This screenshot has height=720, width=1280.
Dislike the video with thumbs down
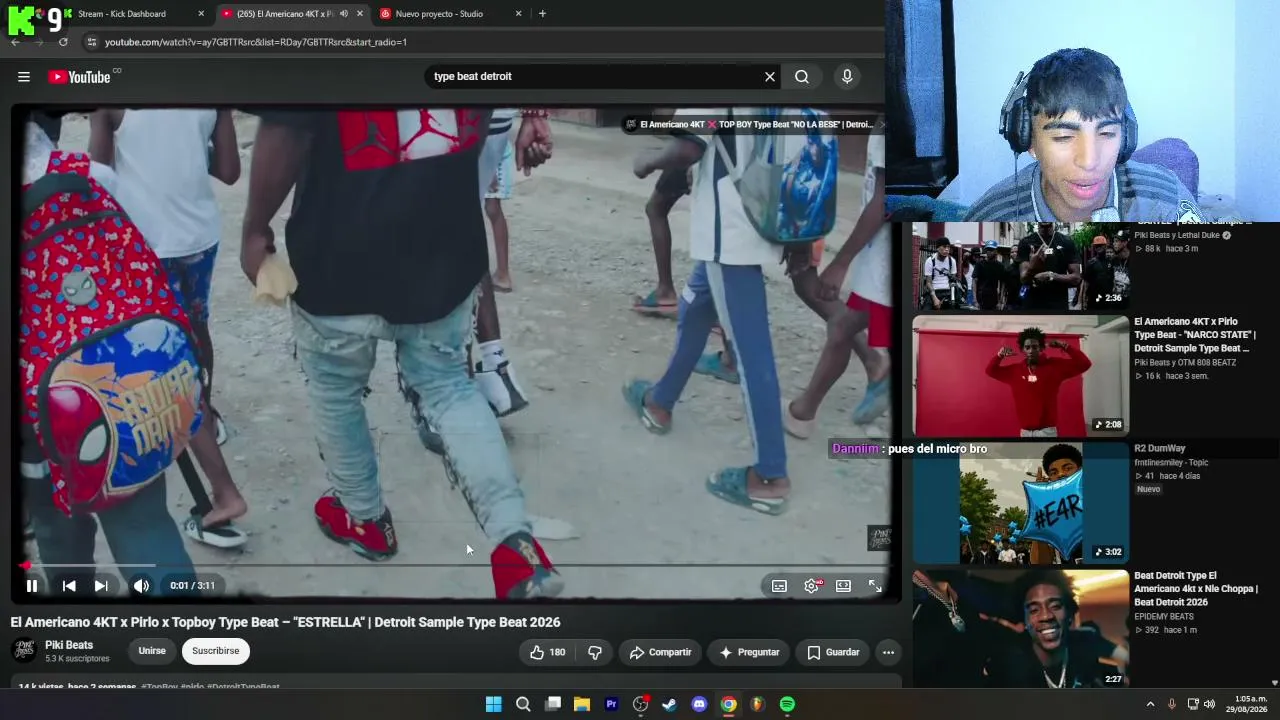pos(595,652)
